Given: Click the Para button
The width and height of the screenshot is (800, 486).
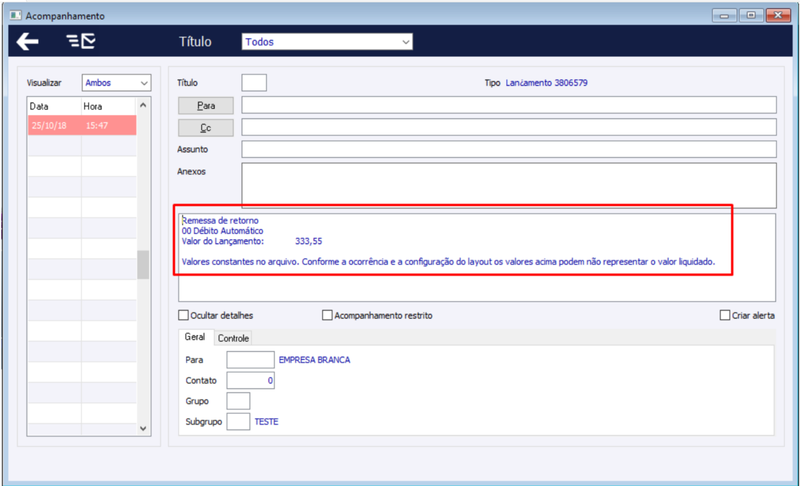Looking at the screenshot, I should click(x=206, y=106).
